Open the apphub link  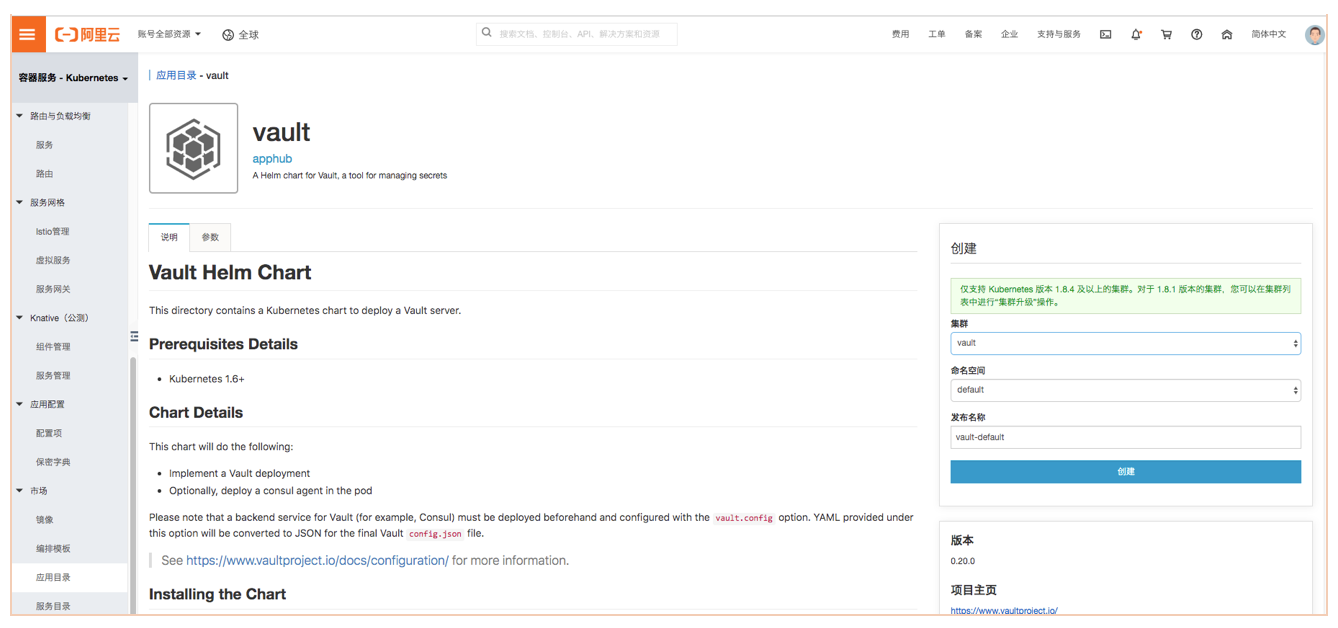point(272,158)
